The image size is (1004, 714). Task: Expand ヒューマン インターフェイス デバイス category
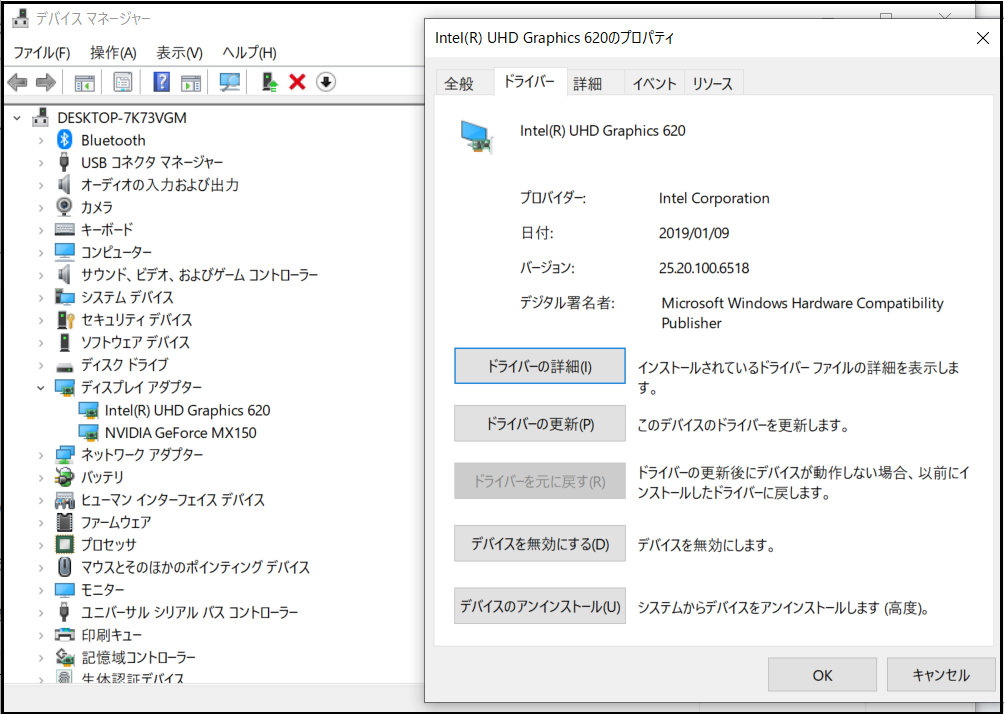pos(41,500)
